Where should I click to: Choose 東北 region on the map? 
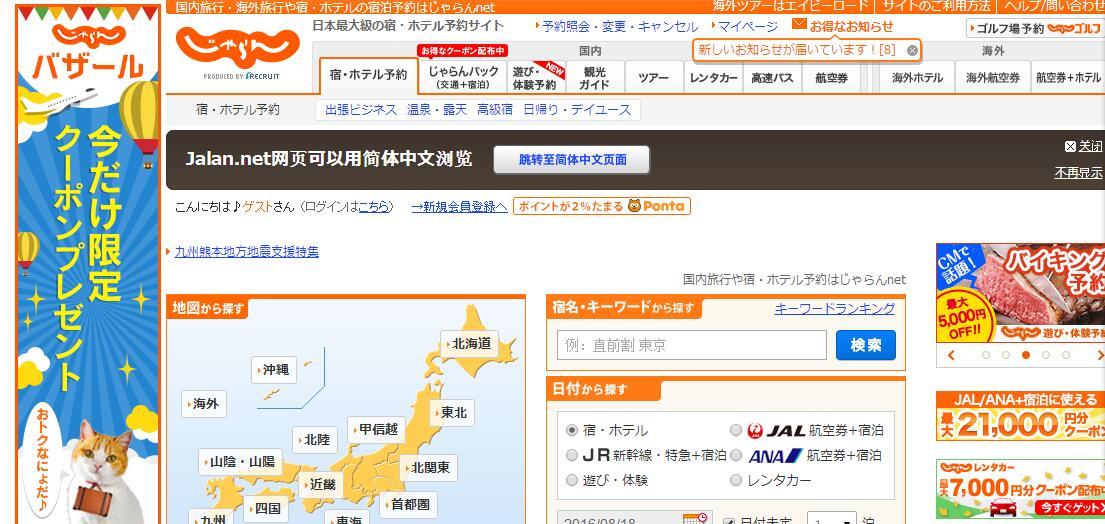tap(452, 413)
